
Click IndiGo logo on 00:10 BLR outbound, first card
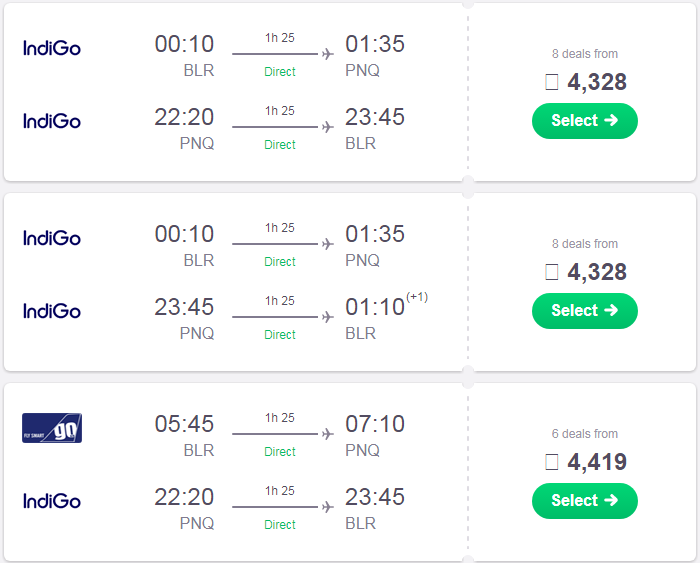click(52, 48)
